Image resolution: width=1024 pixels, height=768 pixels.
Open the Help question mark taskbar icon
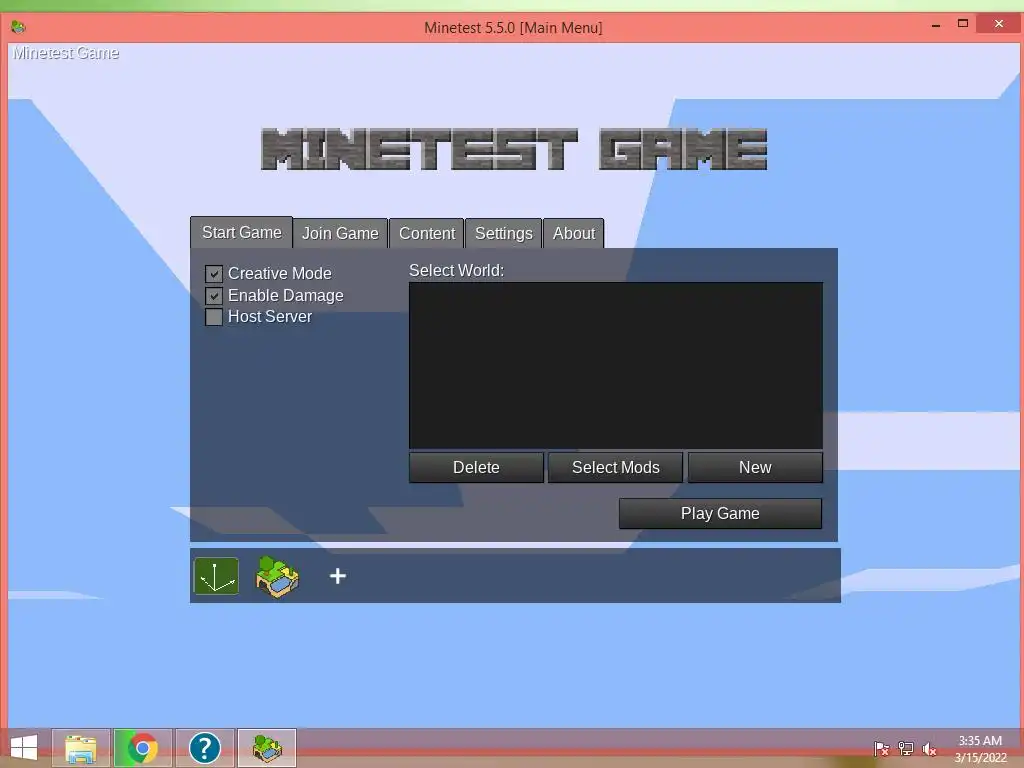(204, 748)
